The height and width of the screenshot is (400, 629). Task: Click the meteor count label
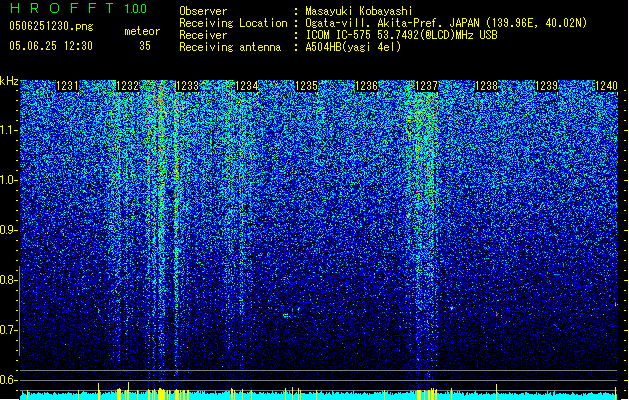pos(142,31)
